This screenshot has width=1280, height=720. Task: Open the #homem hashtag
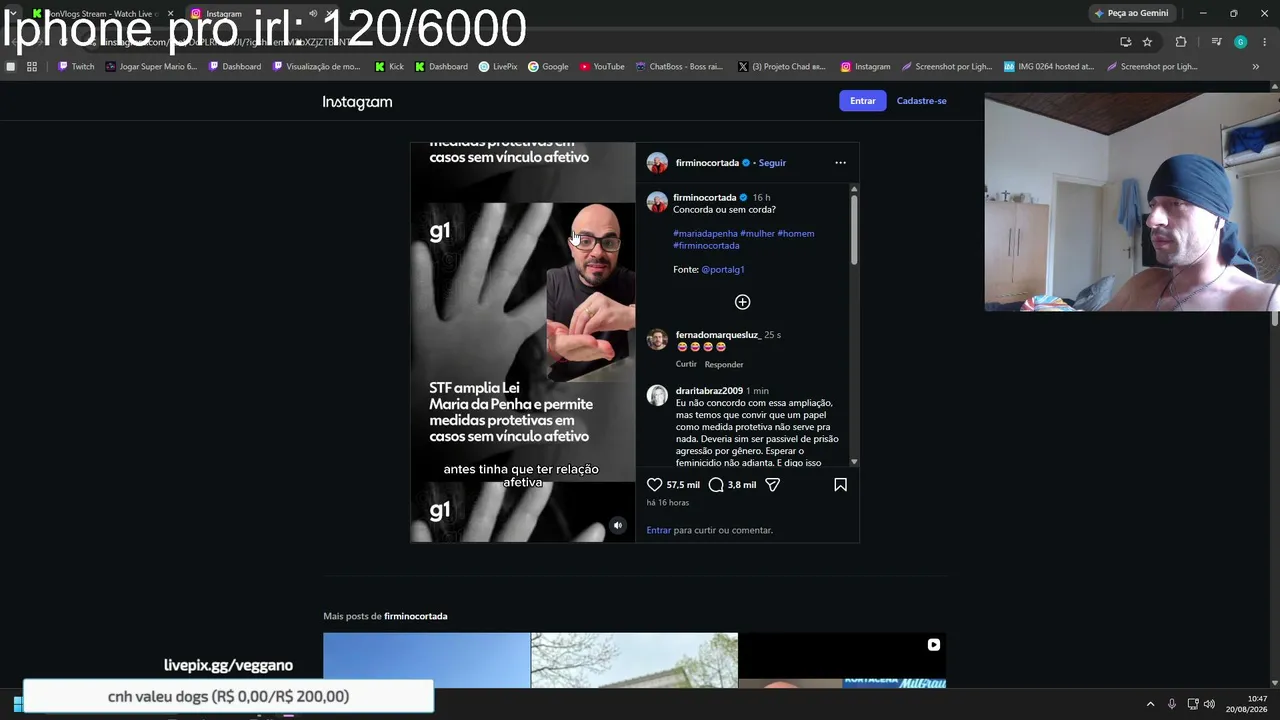point(796,234)
